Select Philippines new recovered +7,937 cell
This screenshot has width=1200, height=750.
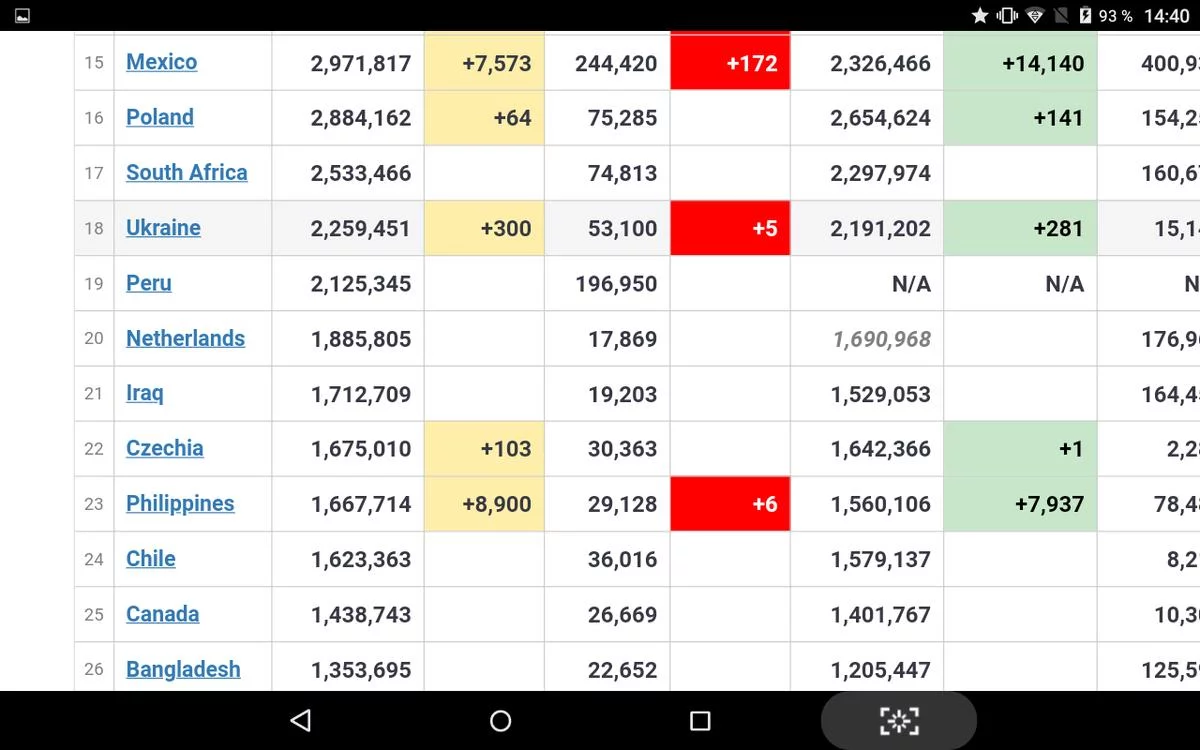coord(1020,504)
